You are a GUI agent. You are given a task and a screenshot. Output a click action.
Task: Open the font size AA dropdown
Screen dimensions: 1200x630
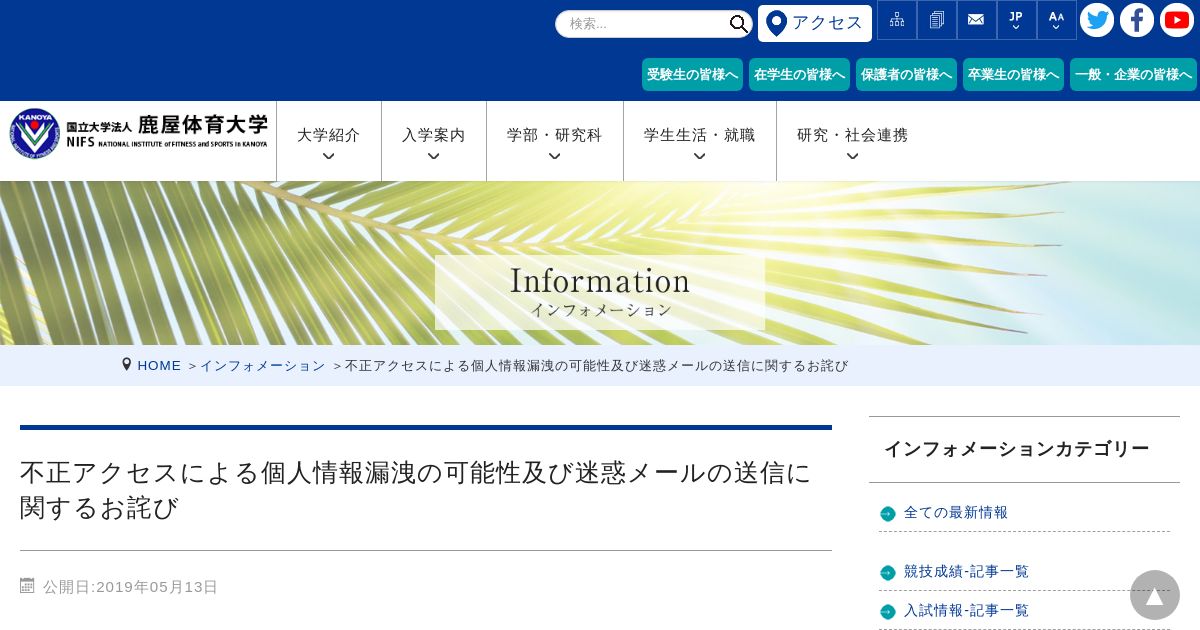point(1056,20)
